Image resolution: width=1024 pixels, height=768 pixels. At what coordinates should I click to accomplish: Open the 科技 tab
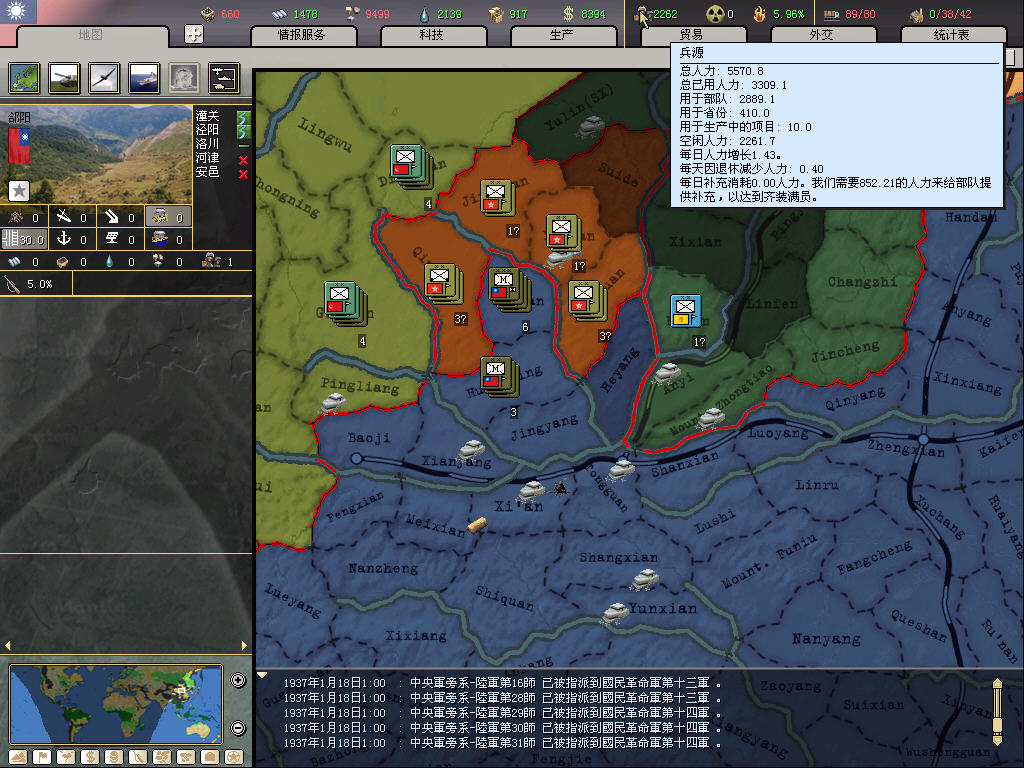(x=432, y=35)
